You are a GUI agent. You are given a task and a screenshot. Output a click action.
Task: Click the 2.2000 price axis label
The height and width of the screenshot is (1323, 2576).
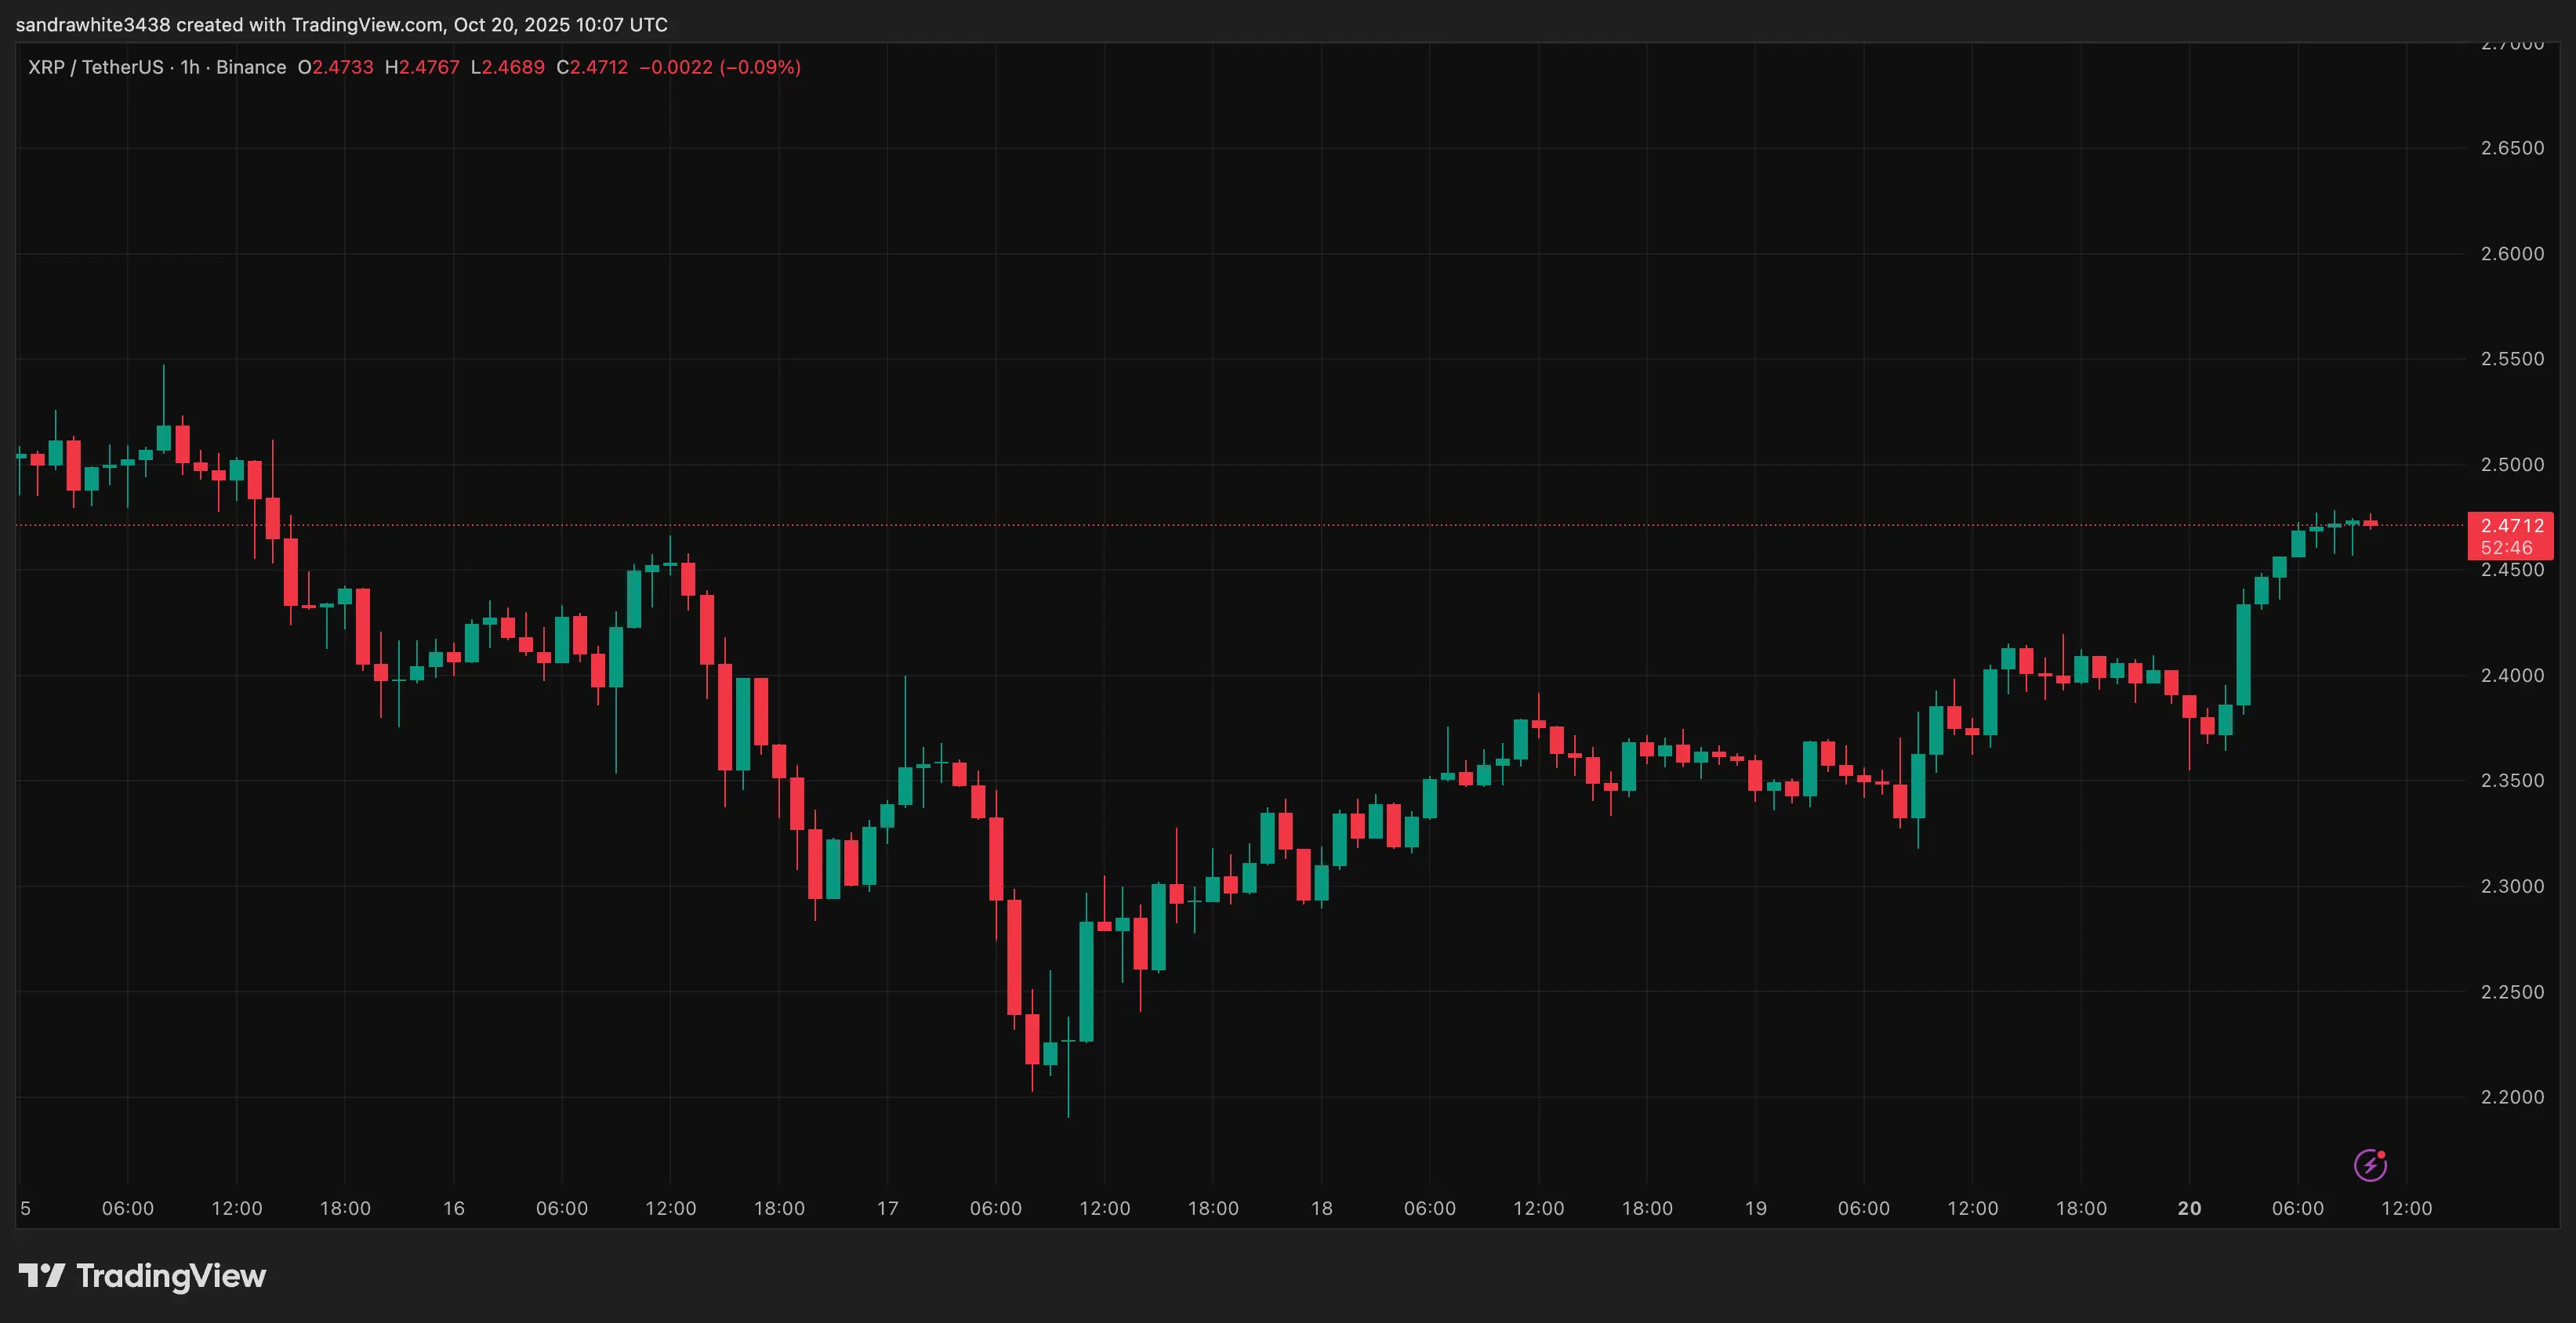click(2512, 1097)
